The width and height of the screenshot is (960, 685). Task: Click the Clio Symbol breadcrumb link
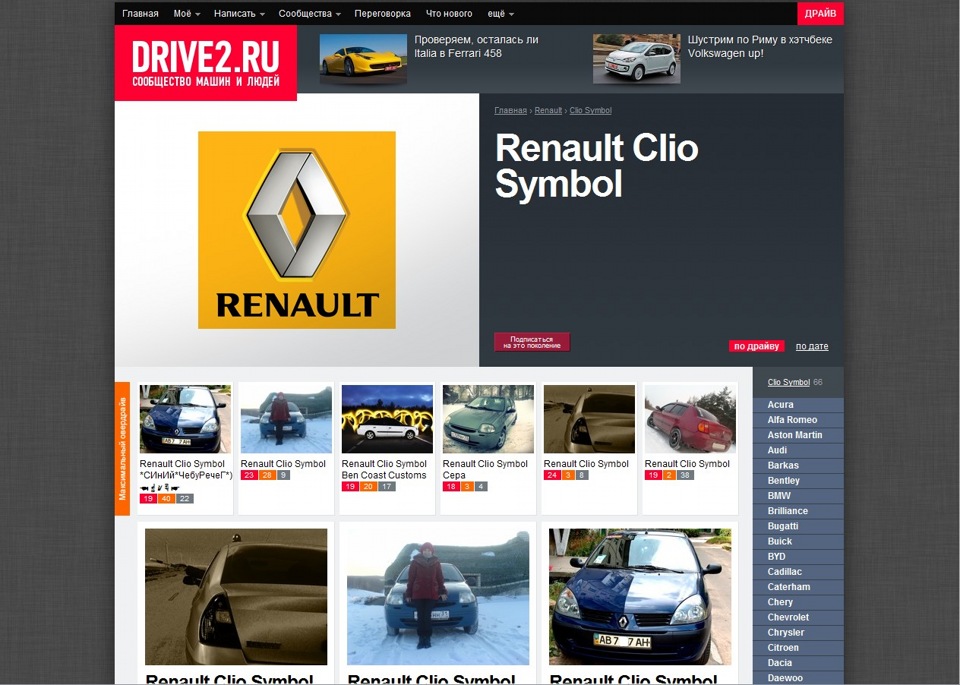click(590, 111)
